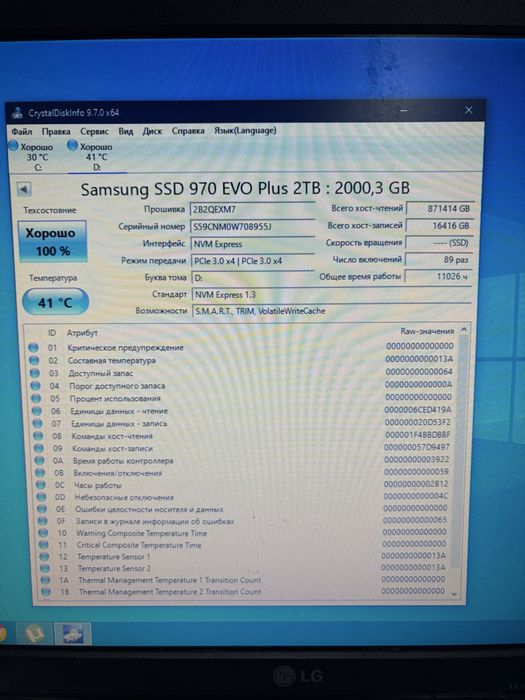
Task: Open the Язык(Language) menu
Action: coord(245,130)
